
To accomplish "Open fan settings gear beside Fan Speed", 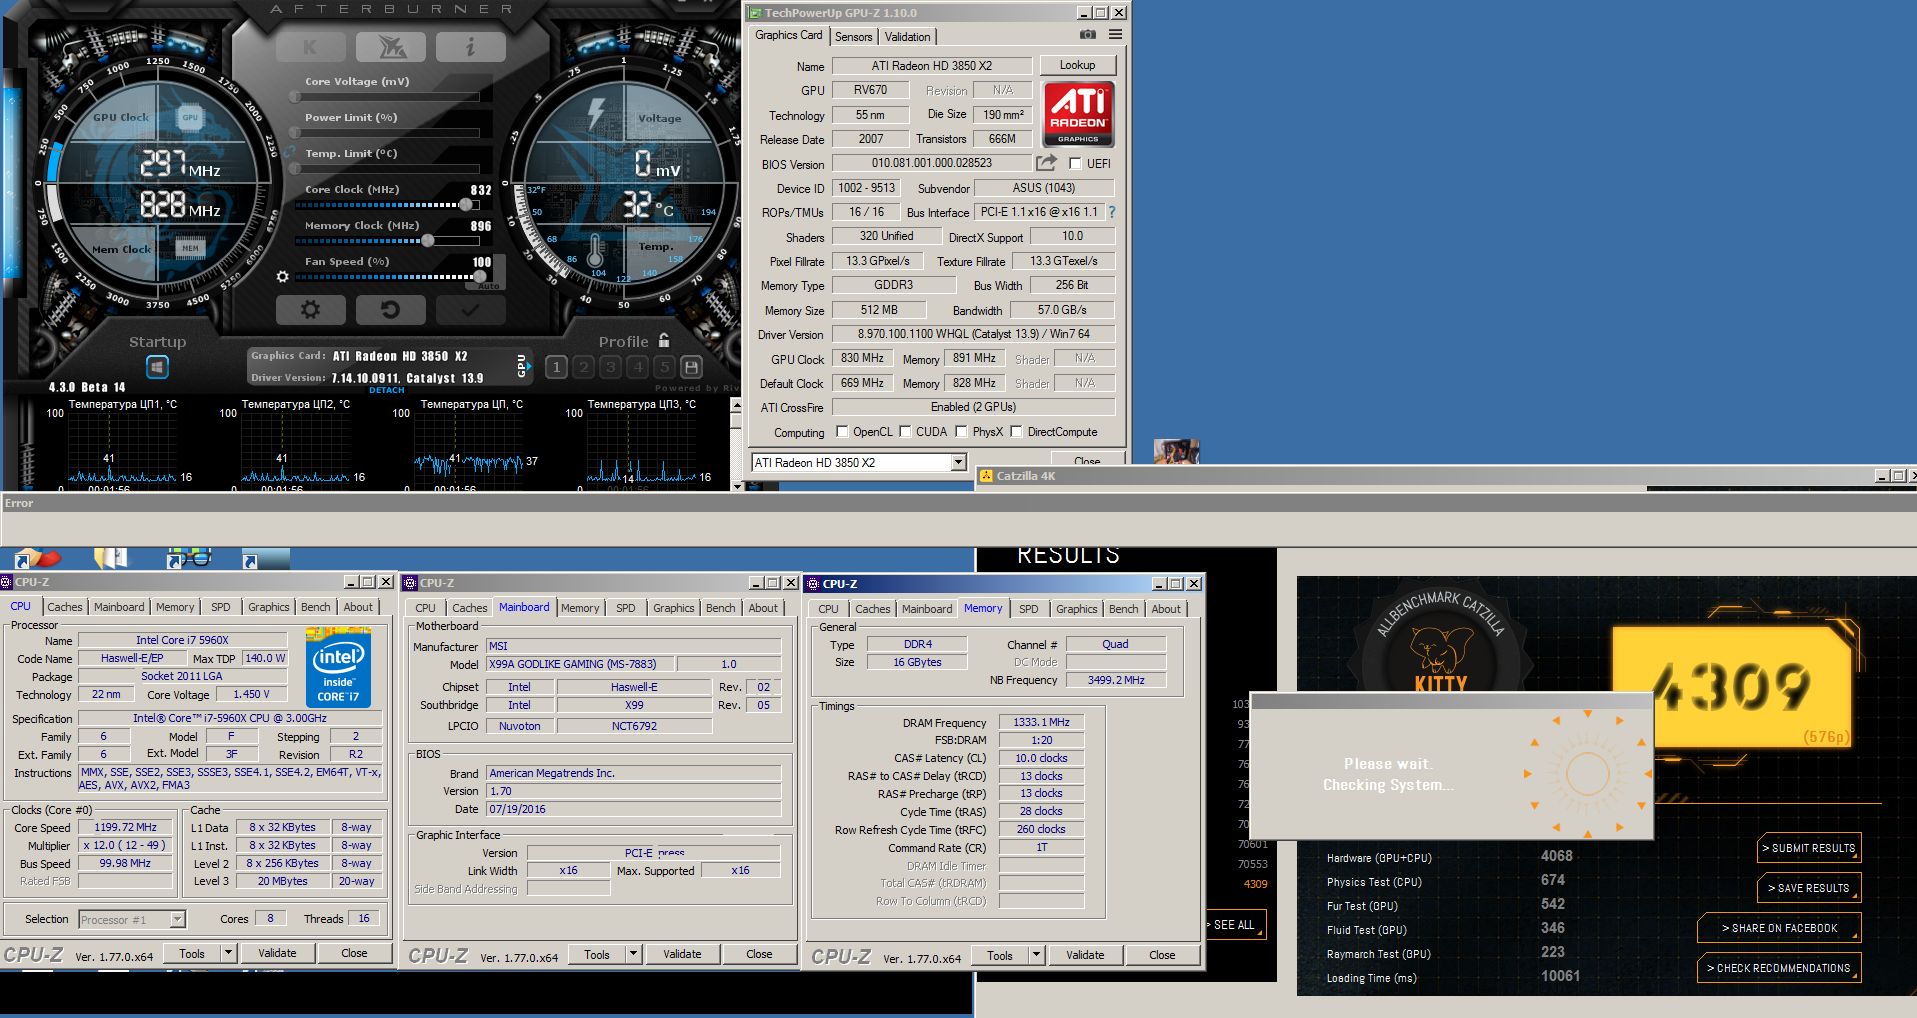I will point(283,276).
